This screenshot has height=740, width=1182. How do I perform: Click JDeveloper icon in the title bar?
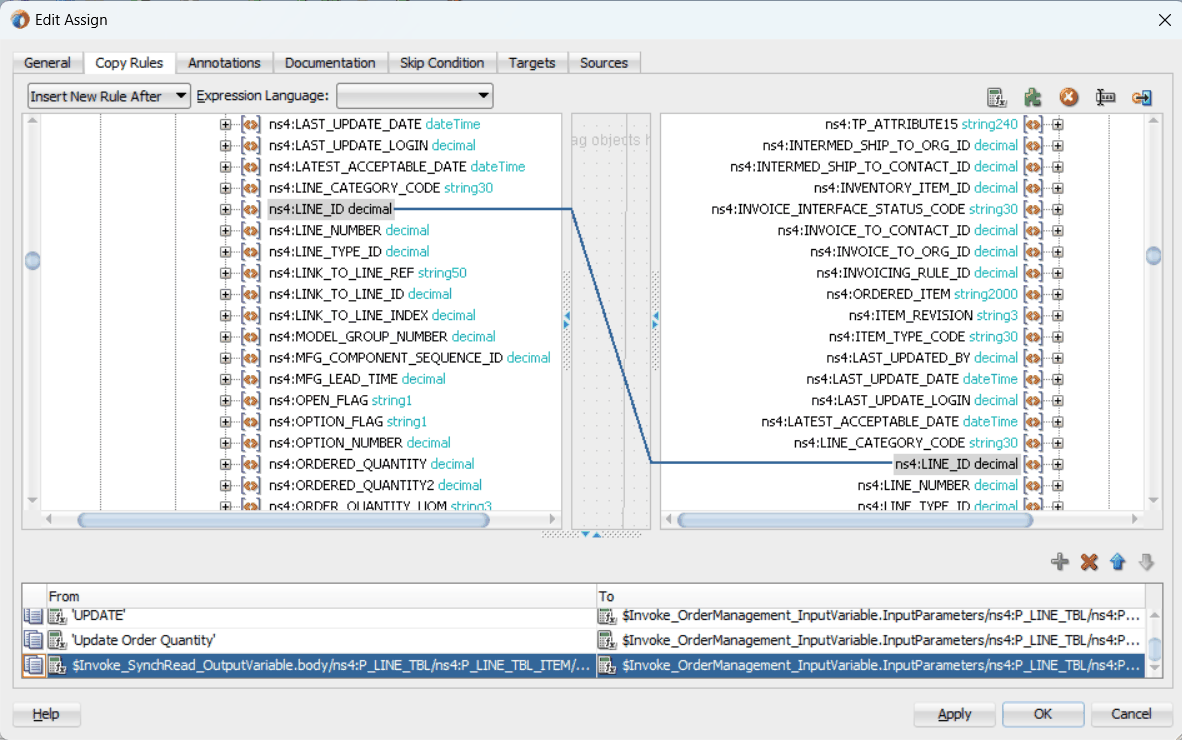[x=20, y=20]
